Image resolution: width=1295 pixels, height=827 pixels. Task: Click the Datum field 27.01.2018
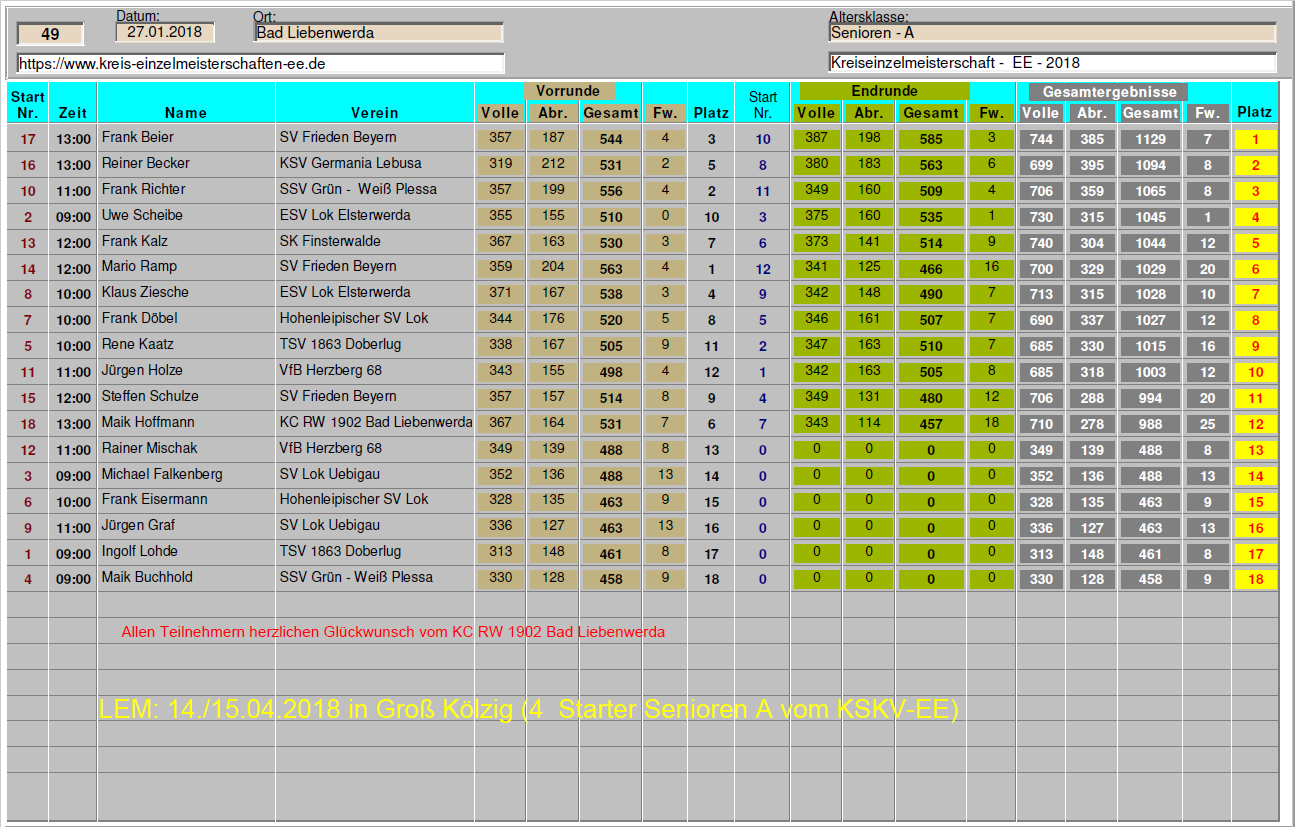point(165,32)
